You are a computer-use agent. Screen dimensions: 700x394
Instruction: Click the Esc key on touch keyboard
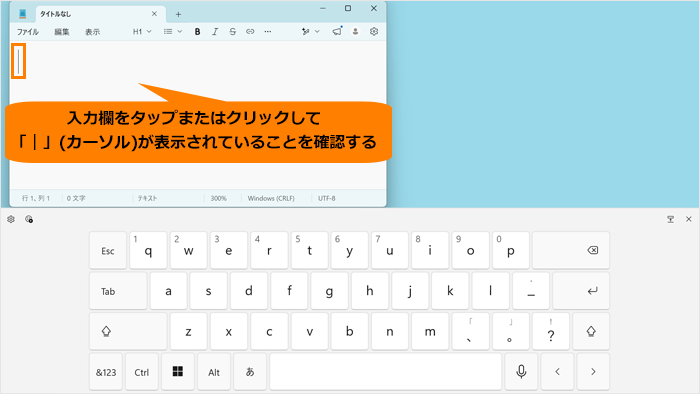(108, 250)
